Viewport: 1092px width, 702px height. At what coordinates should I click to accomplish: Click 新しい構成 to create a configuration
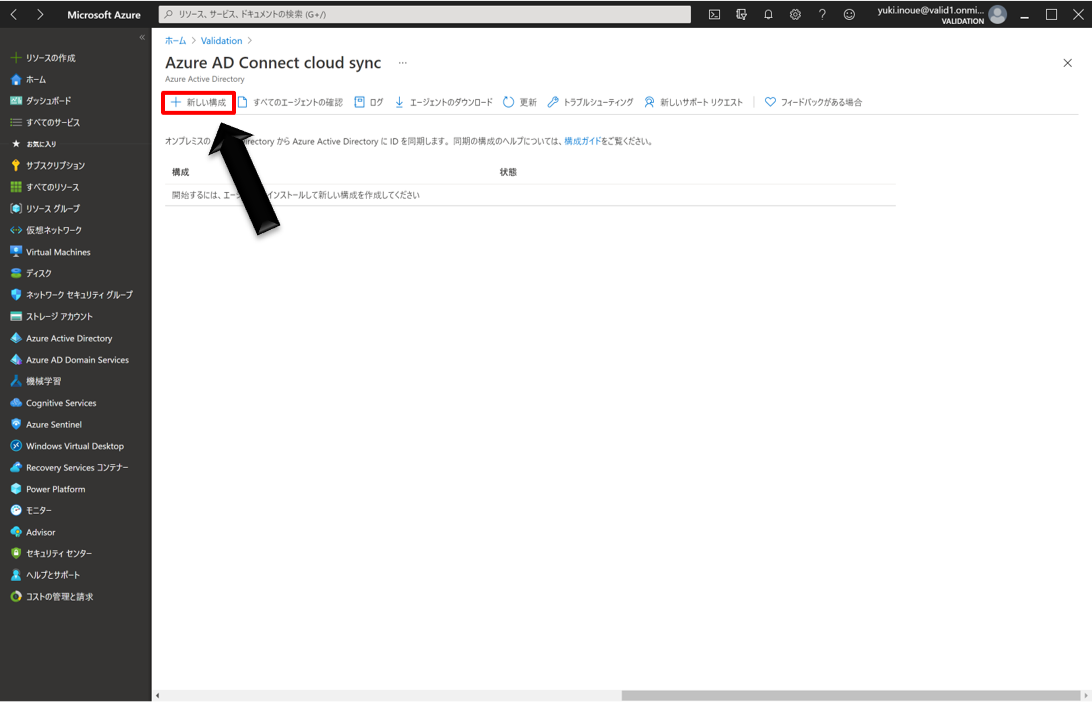199,102
